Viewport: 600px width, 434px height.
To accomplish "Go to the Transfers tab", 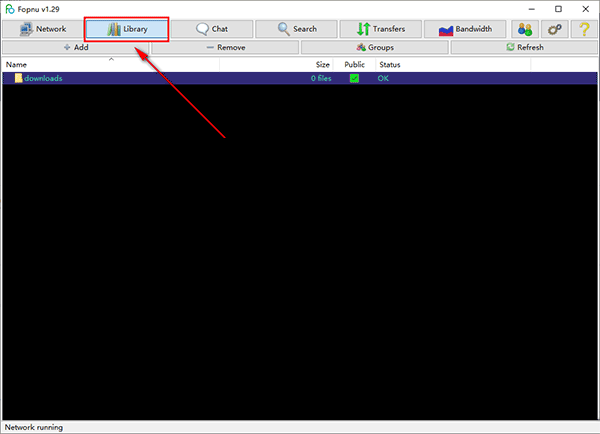I will tap(381, 29).
